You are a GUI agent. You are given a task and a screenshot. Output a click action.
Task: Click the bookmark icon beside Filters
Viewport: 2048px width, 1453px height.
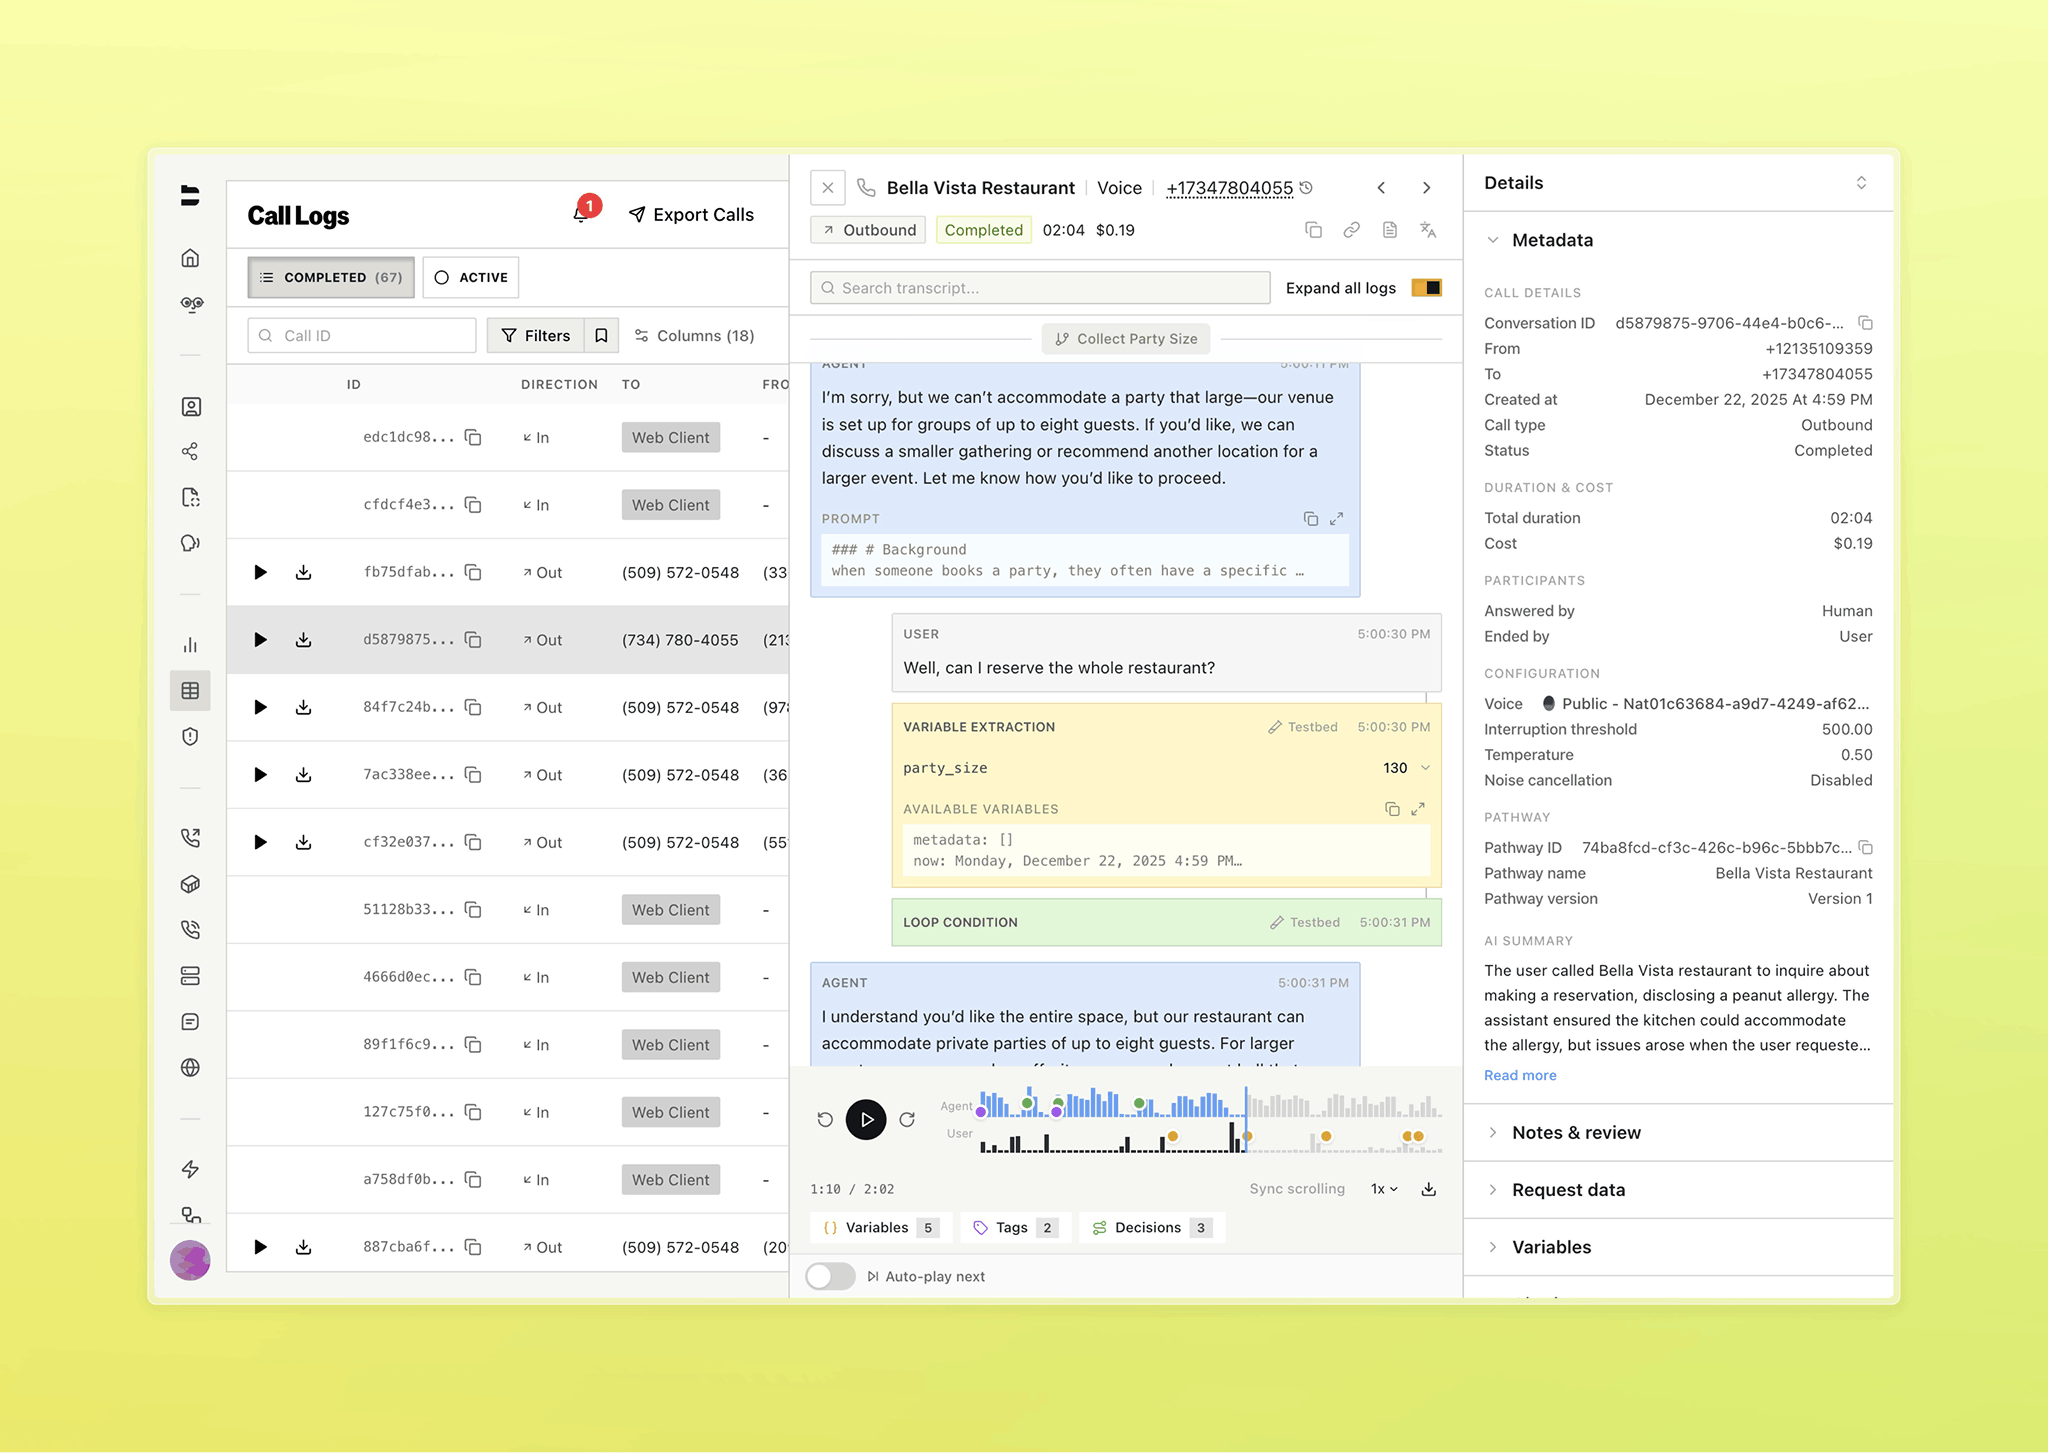(601, 335)
